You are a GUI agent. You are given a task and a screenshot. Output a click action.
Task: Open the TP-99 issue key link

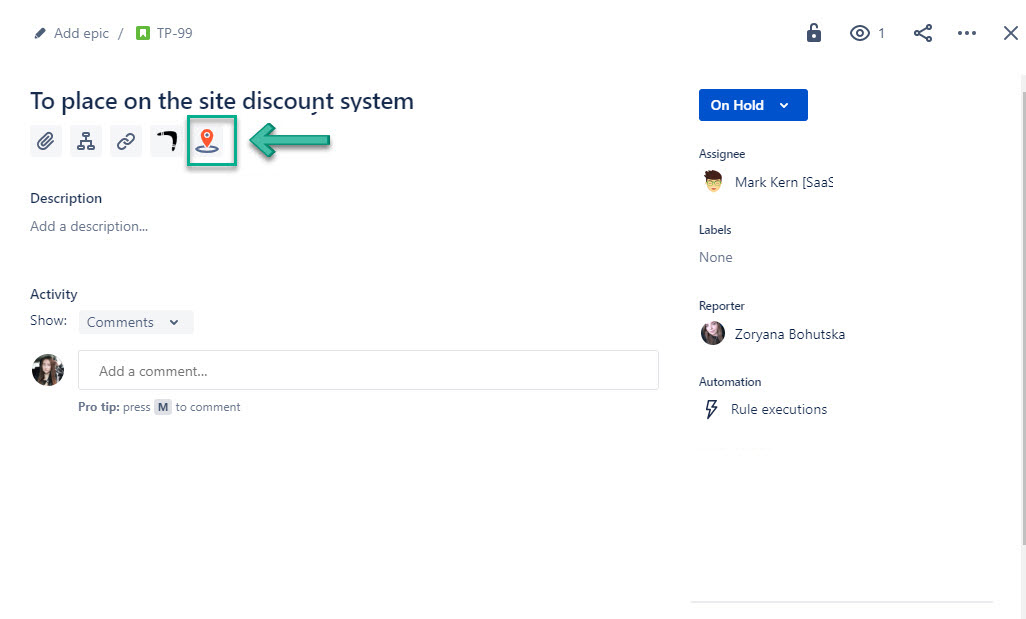174,33
